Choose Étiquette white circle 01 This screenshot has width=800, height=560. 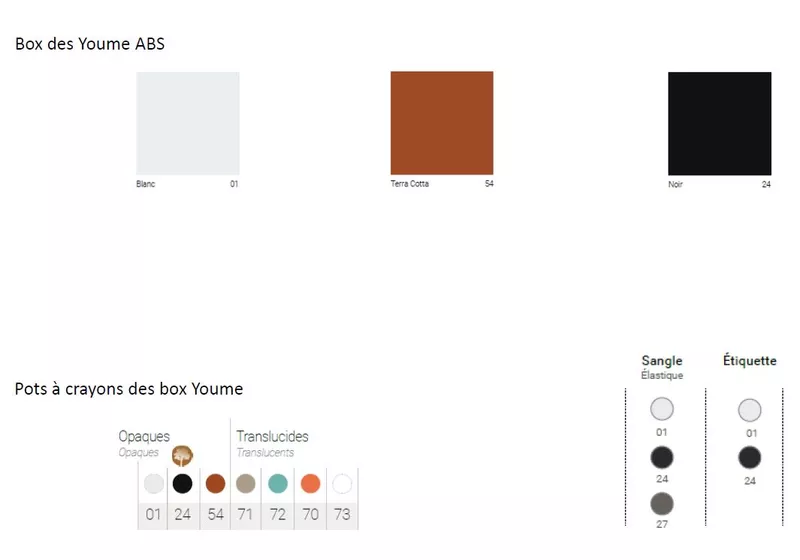click(x=750, y=410)
